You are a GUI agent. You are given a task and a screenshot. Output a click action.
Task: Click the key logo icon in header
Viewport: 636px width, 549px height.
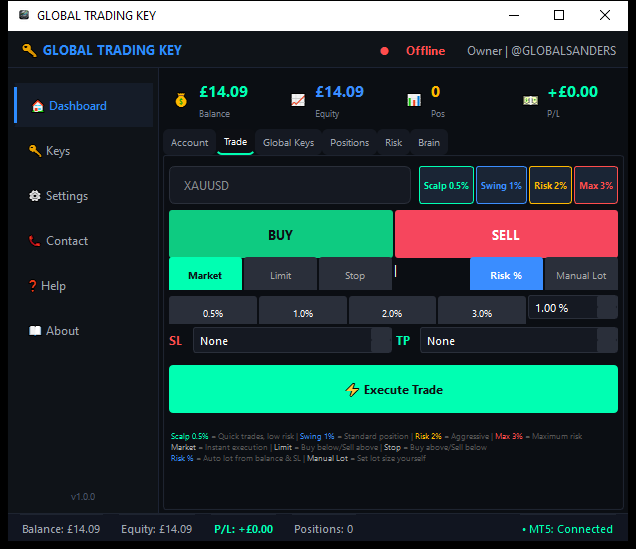tap(29, 50)
